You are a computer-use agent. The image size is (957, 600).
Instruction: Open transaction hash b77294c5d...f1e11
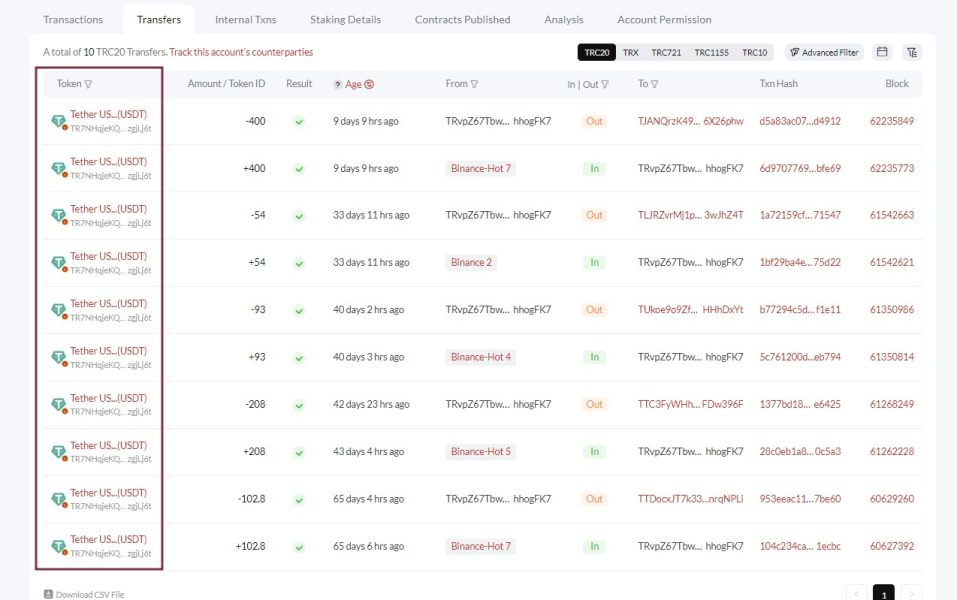click(x=800, y=309)
